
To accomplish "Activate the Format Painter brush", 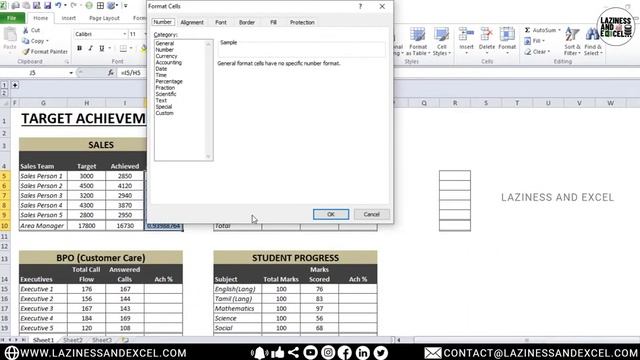I will pos(26,51).
